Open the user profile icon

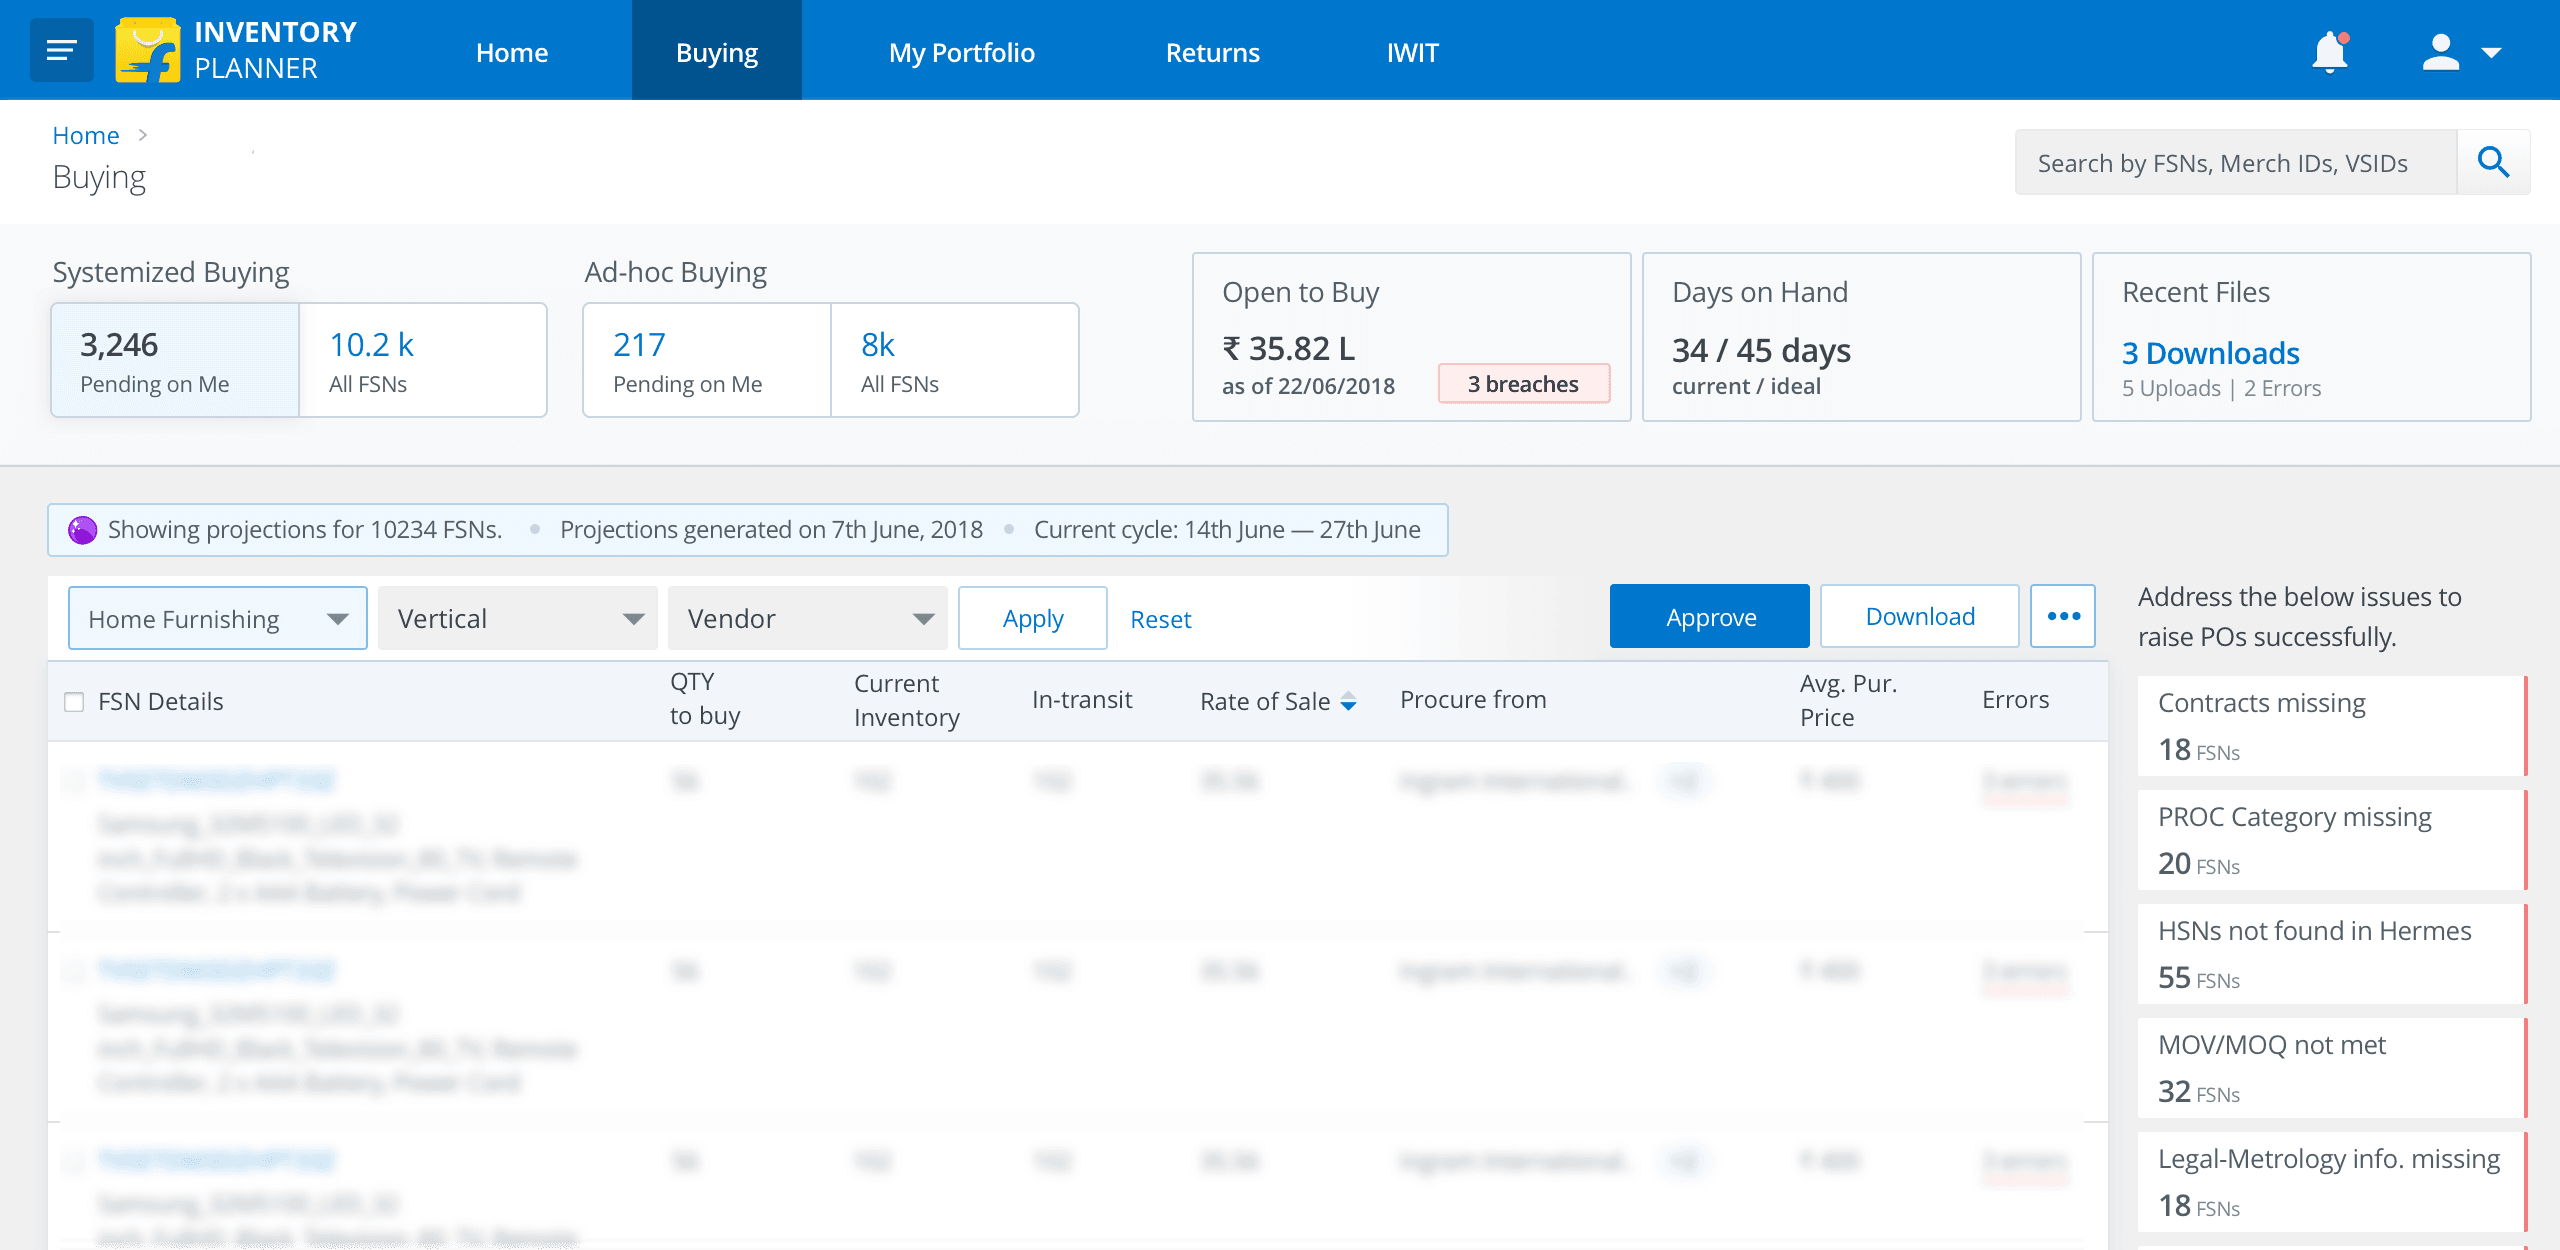pos(2440,52)
